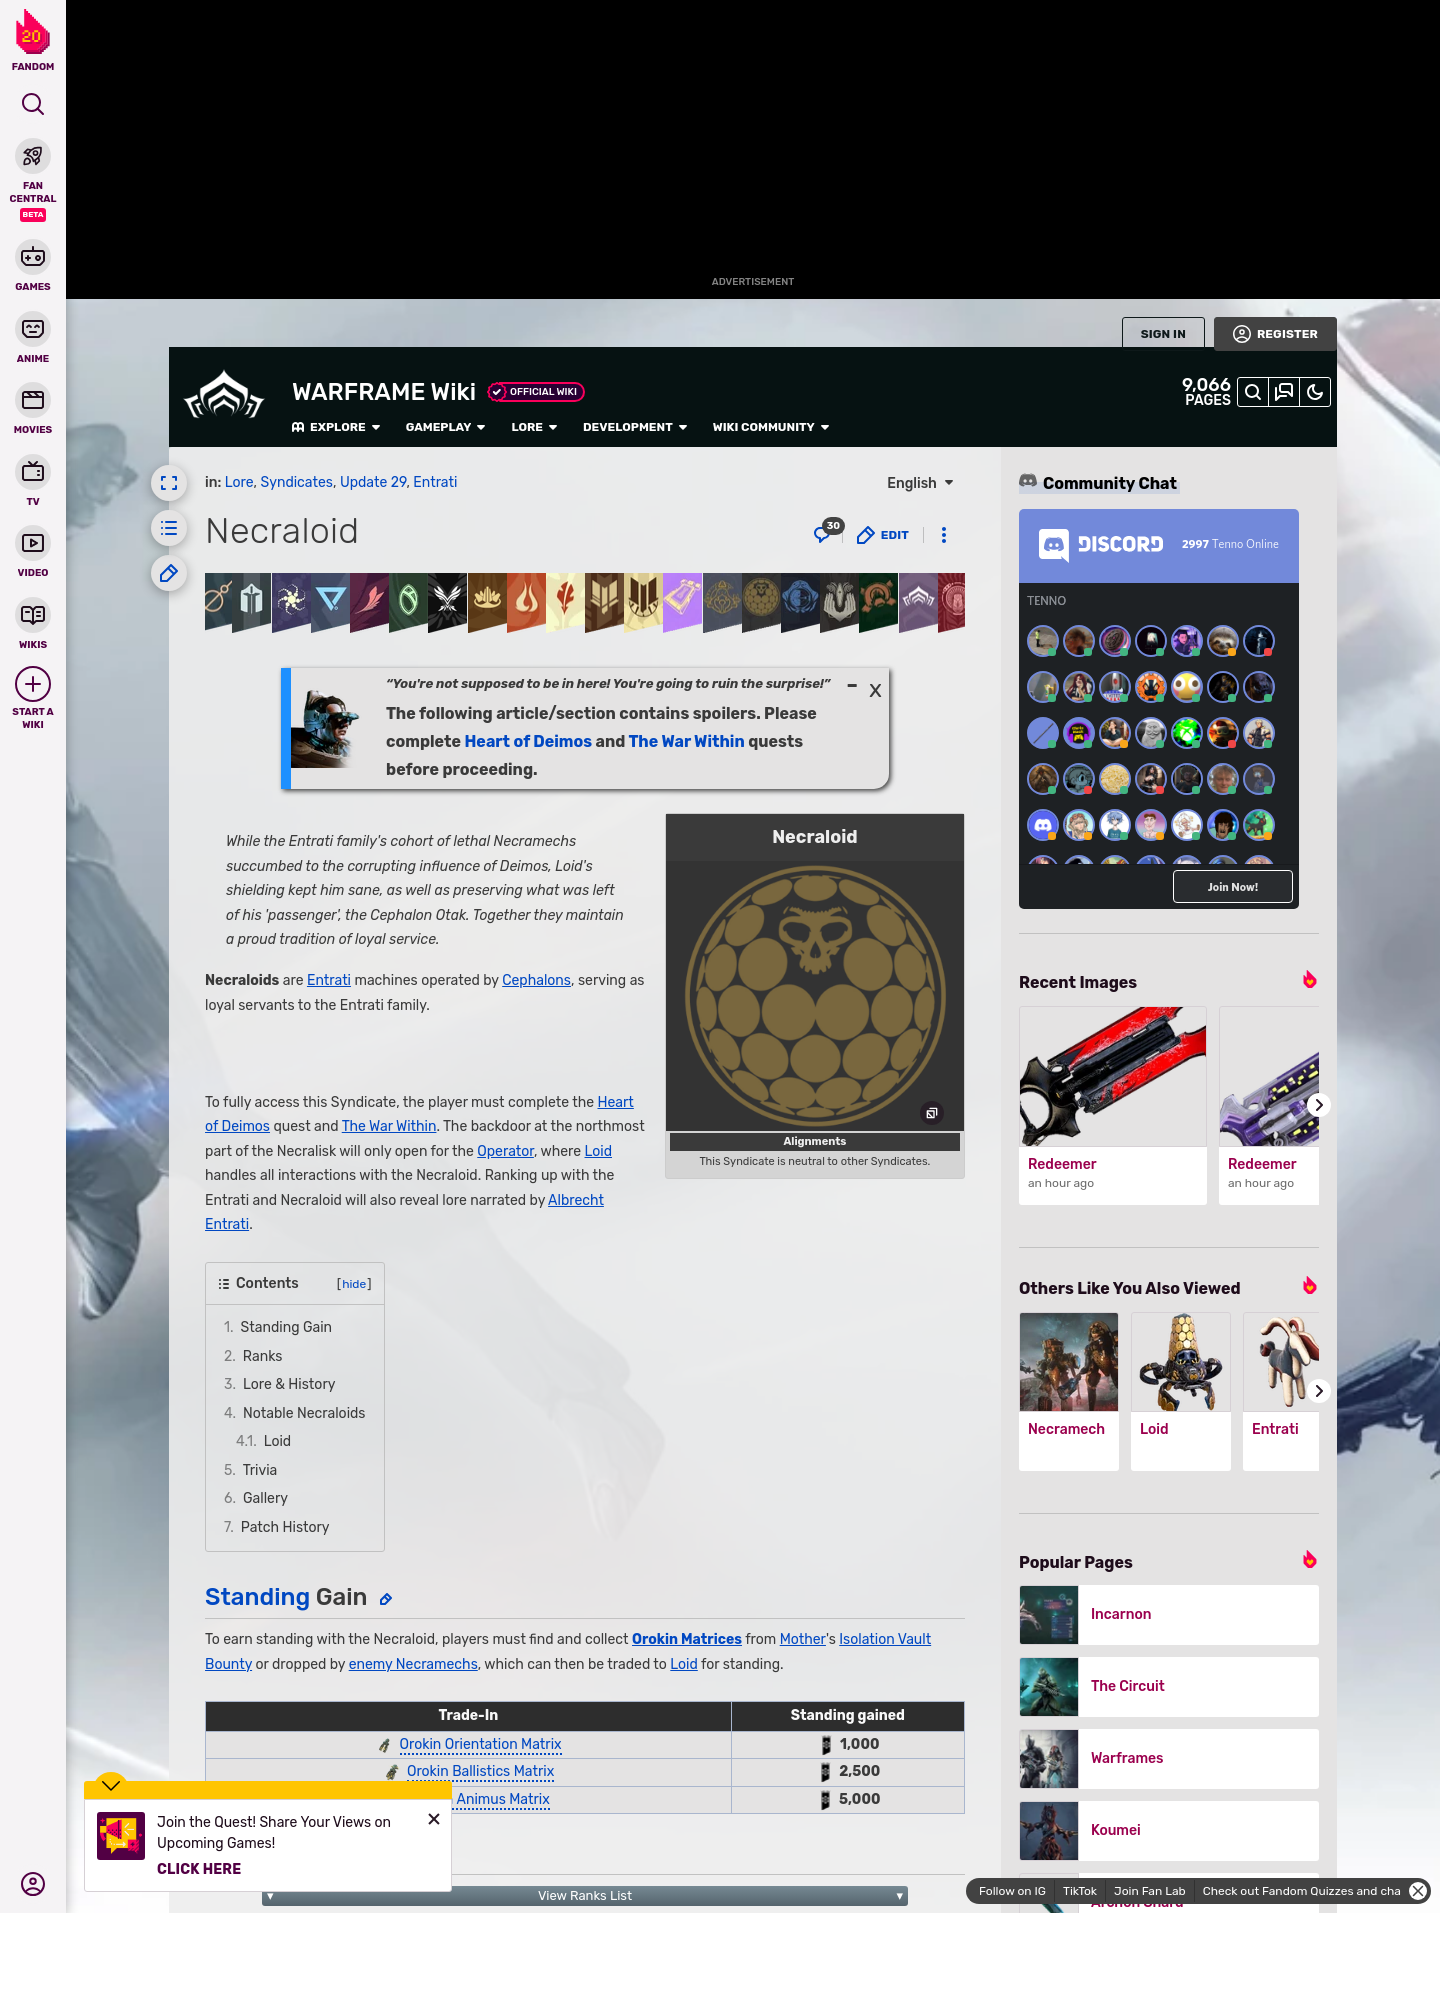Viewport: 1440px width, 2000px height.
Task: Click Discord Join Now button
Action: click(x=1233, y=887)
